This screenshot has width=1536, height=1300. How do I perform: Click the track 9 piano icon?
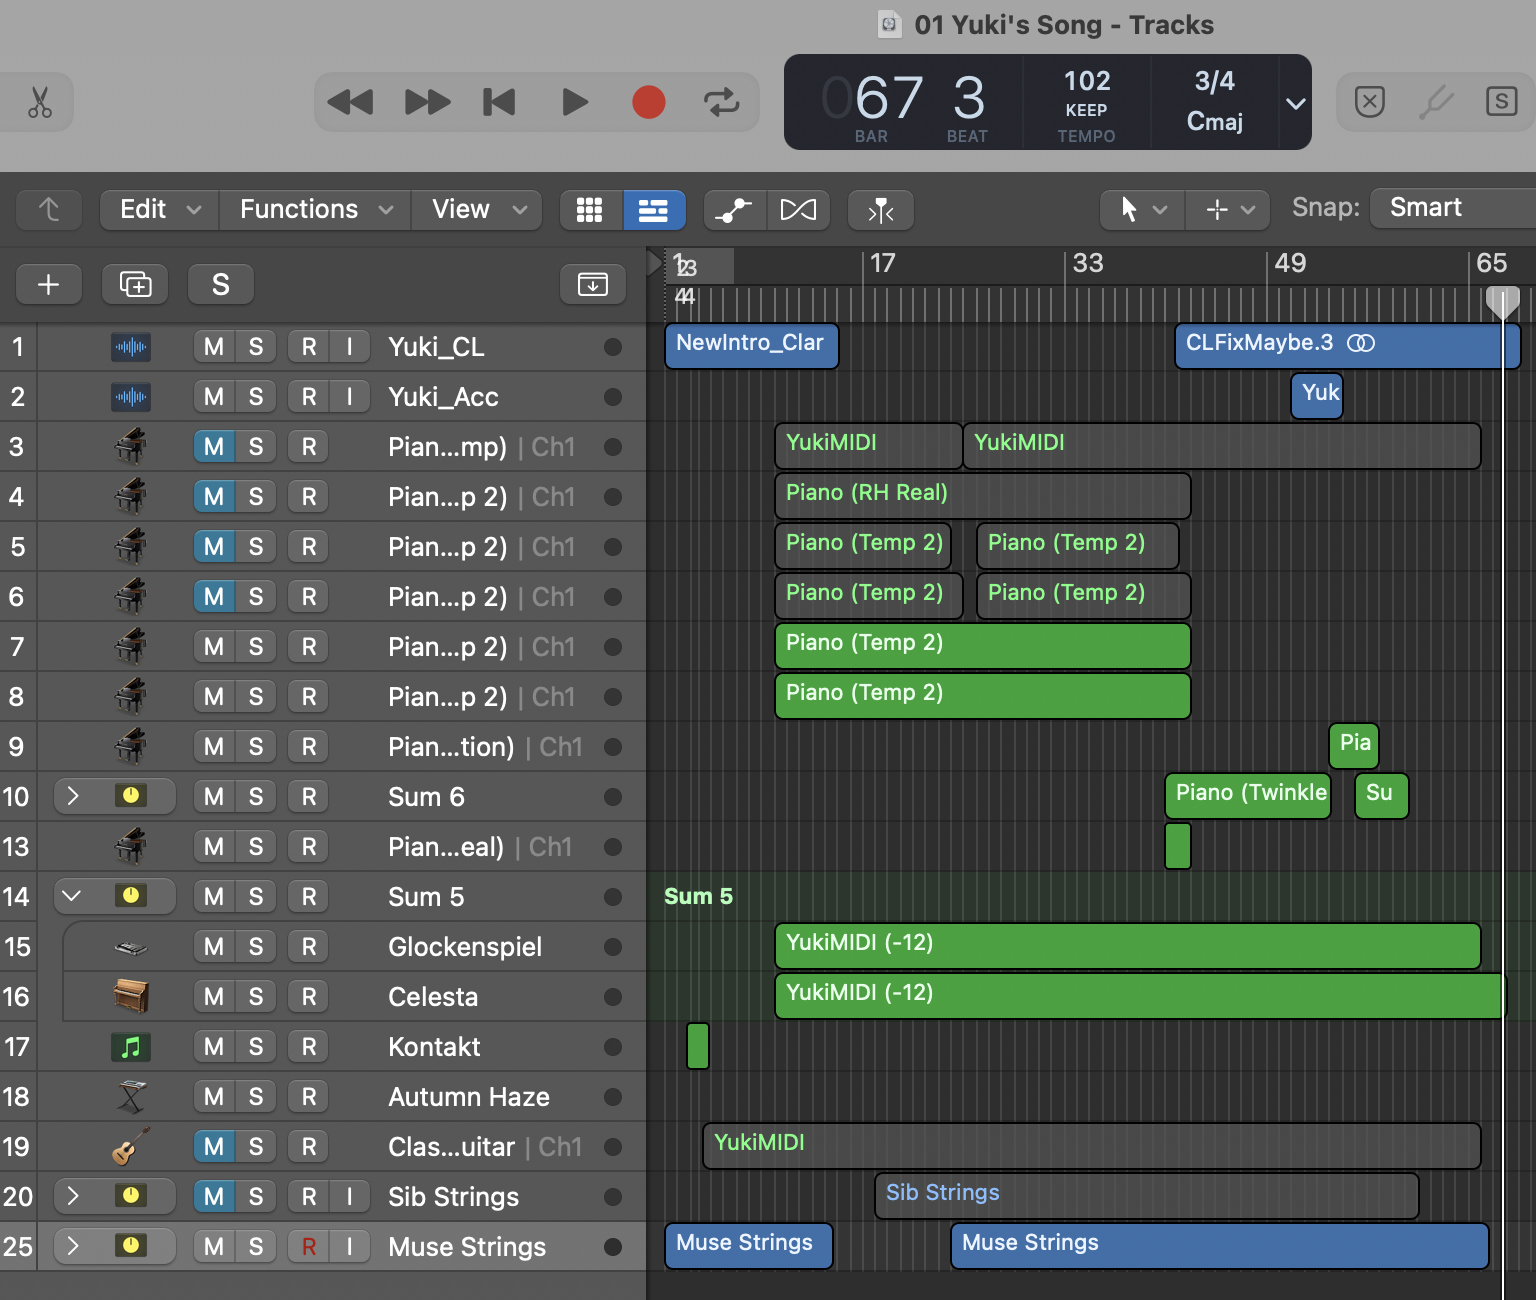131,746
